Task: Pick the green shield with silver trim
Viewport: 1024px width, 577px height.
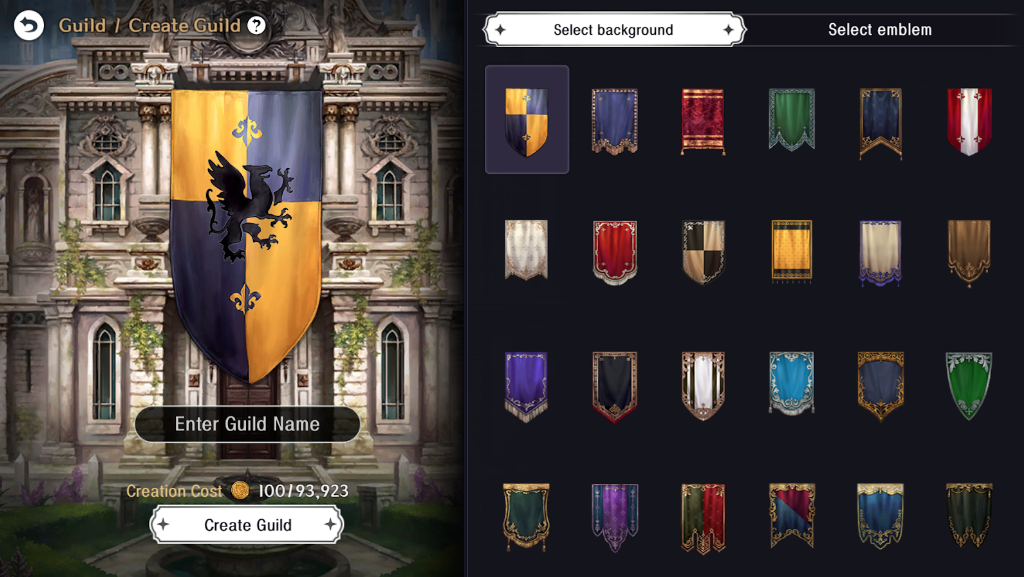Action: coord(968,385)
